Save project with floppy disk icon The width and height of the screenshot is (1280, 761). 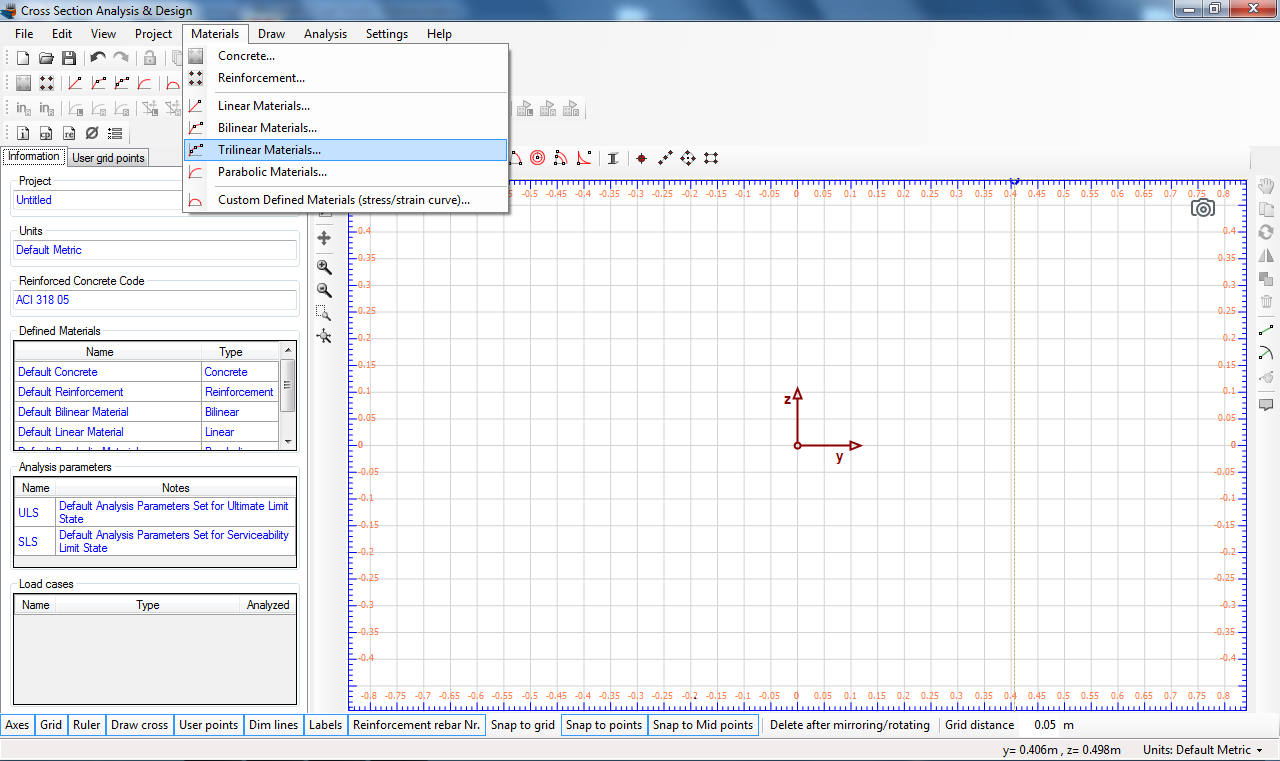pos(69,58)
